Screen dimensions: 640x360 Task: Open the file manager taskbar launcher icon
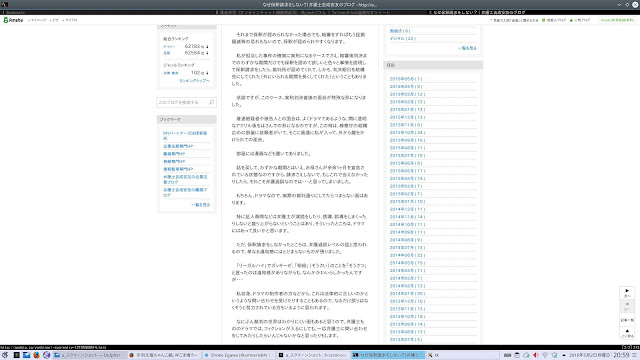tap(27, 355)
